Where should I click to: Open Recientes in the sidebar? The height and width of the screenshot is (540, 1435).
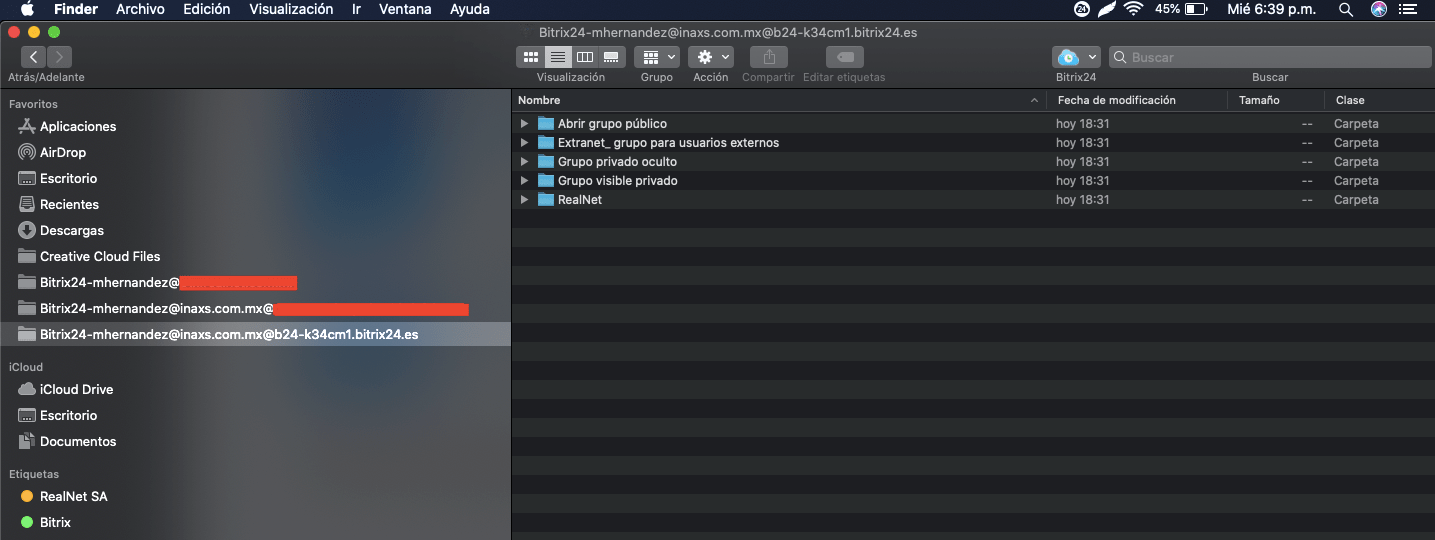pos(69,205)
